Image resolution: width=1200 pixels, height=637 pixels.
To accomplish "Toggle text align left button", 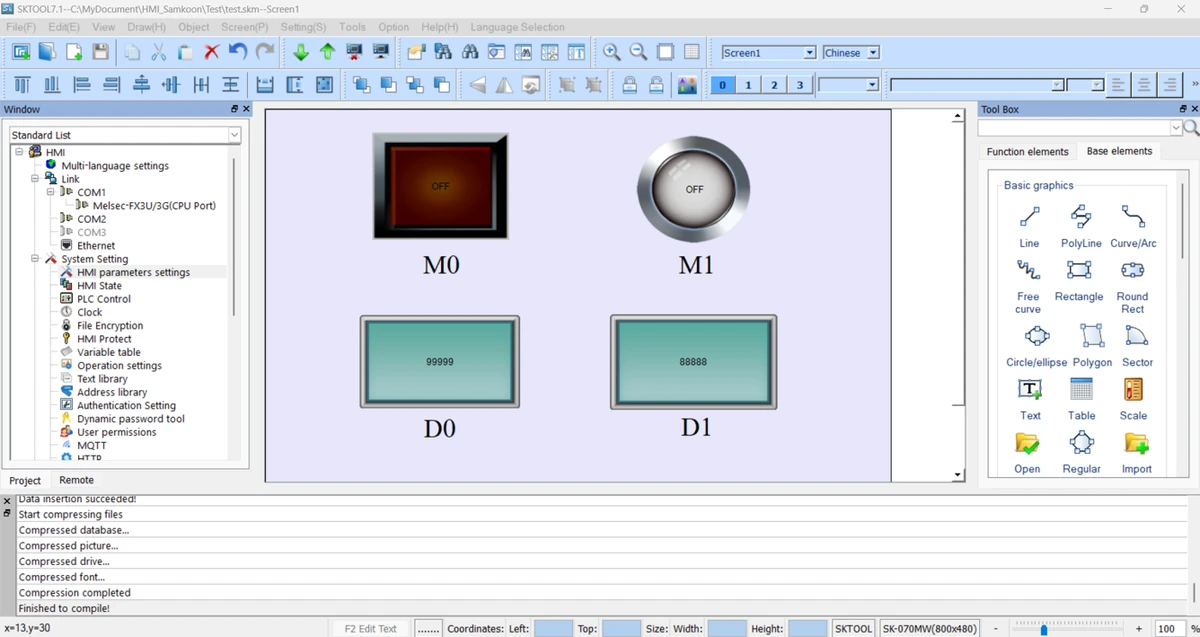I will (1118, 85).
